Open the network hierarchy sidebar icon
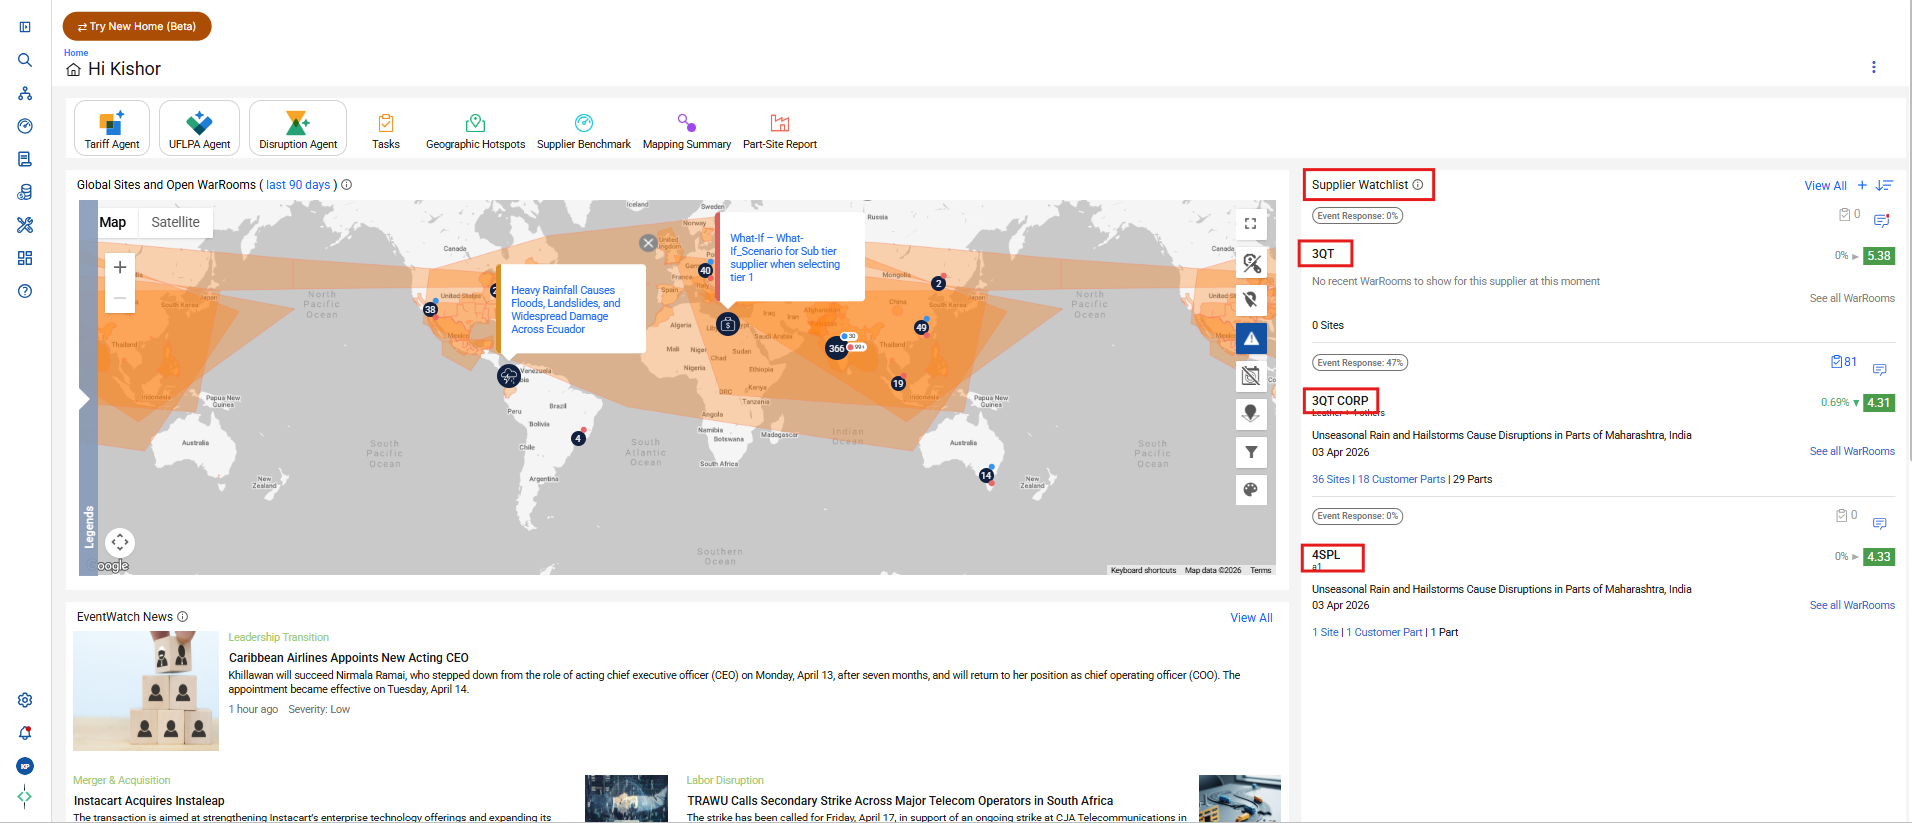1912x823 pixels. [25, 93]
